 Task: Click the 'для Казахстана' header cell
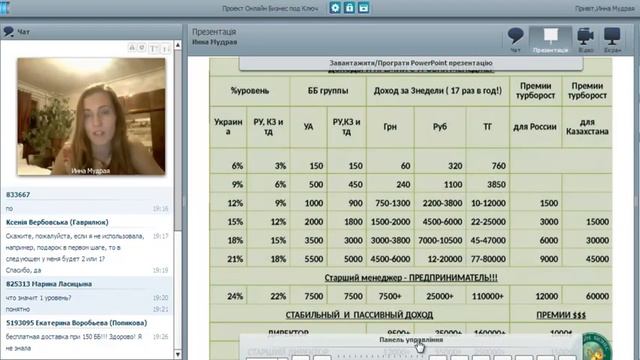(587, 127)
